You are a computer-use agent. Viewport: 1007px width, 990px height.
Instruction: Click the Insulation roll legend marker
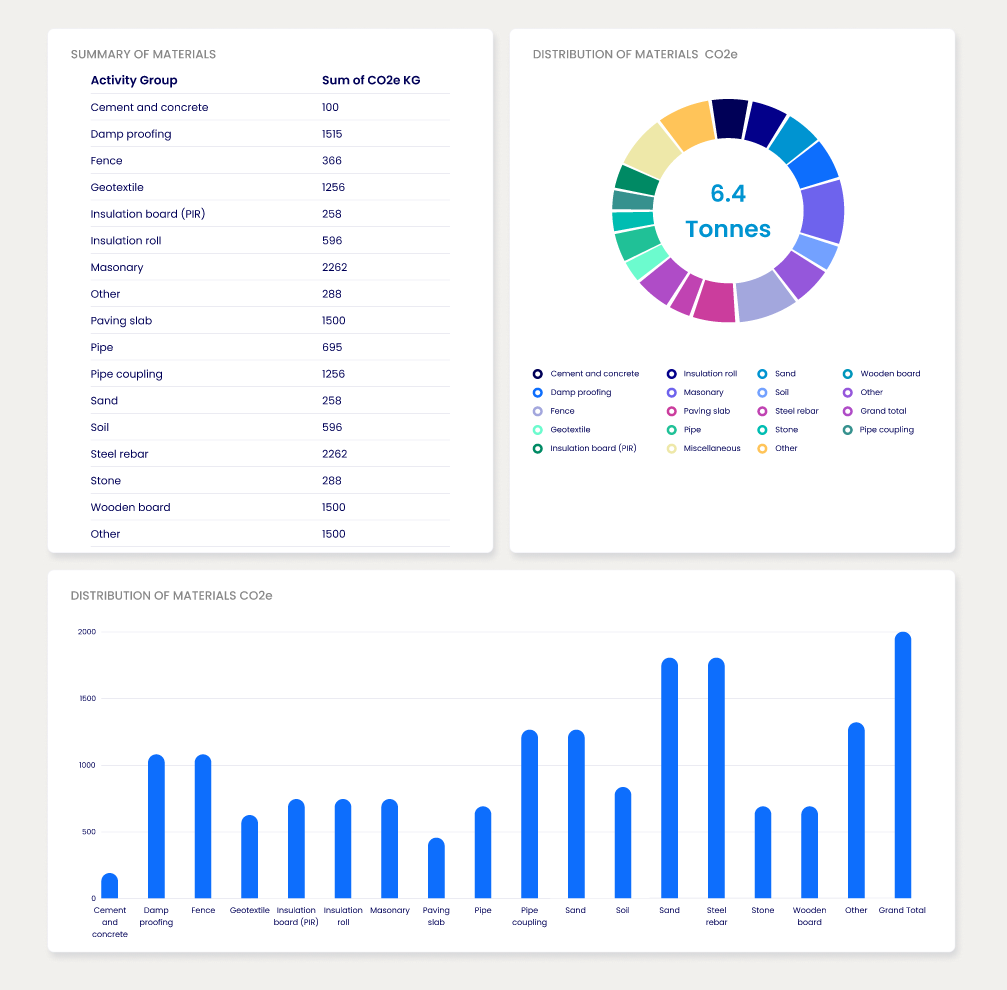click(672, 374)
